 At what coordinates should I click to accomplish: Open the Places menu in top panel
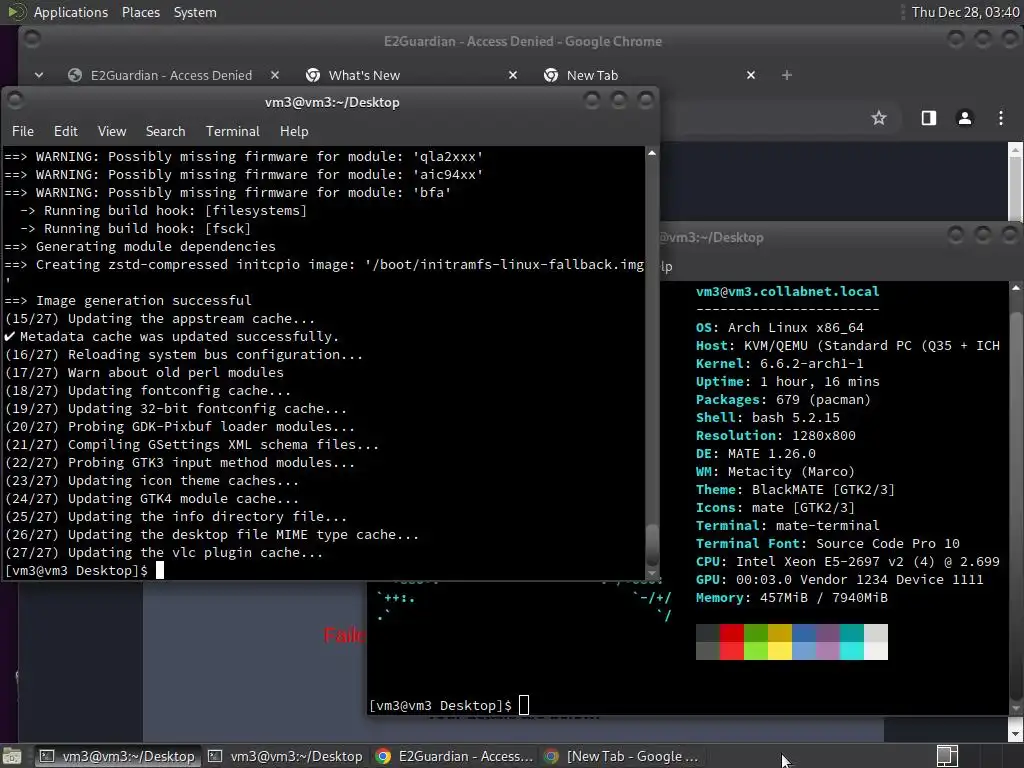(x=140, y=12)
